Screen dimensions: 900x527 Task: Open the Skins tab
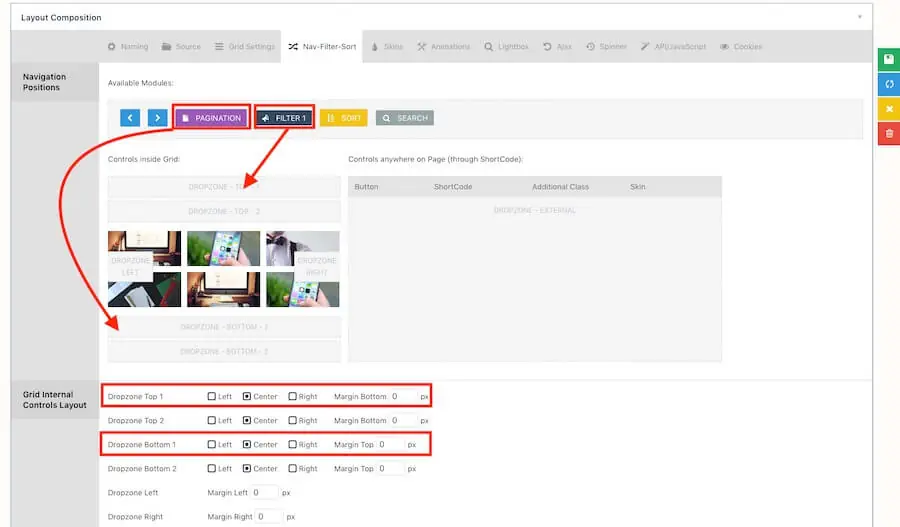tap(387, 46)
